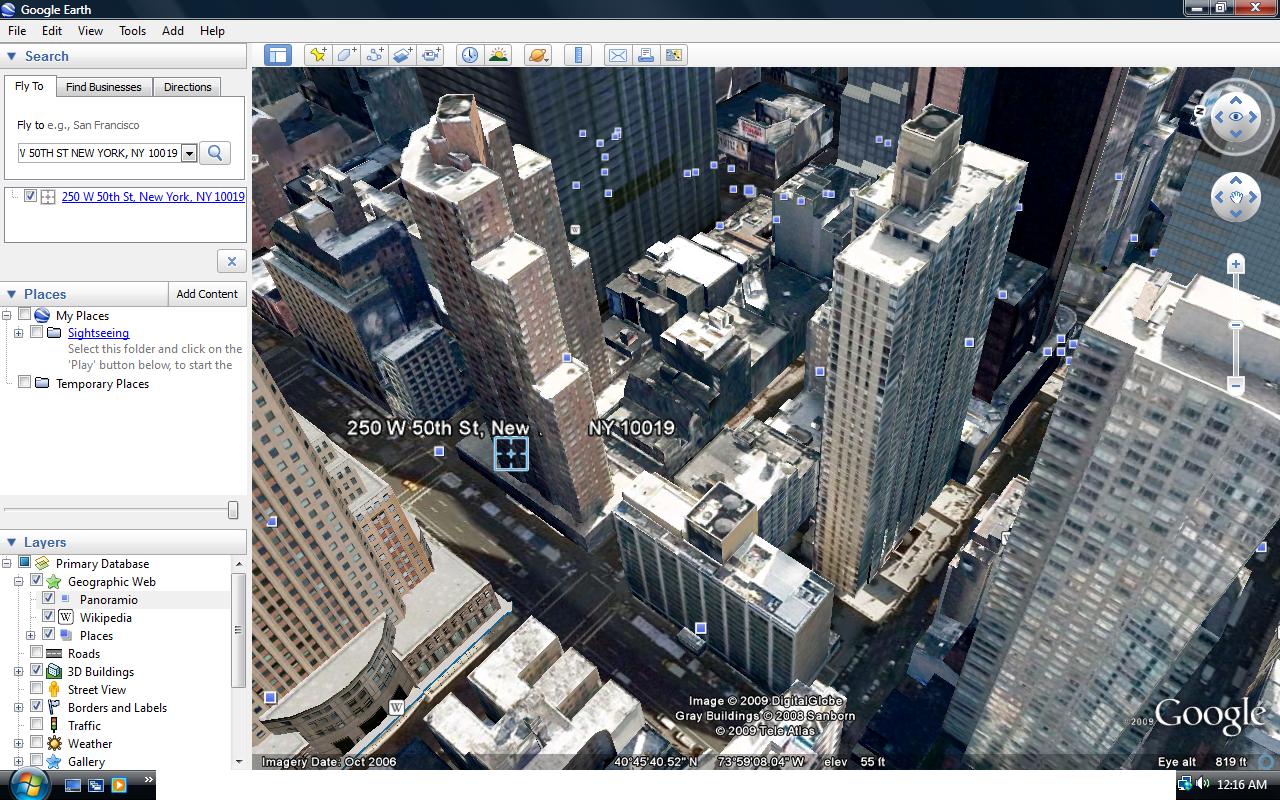Click the Move joystick hand control

coord(1236,197)
